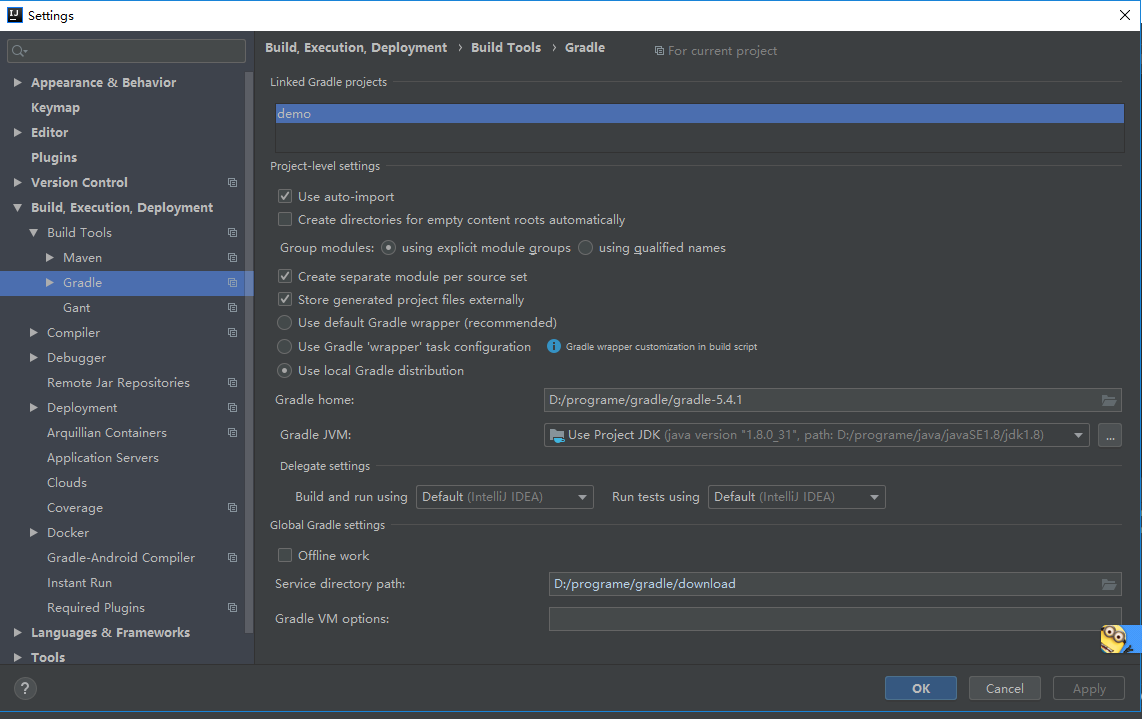The height and width of the screenshot is (719, 1142).
Task: Open Plugins settings page
Action: [x=54, y=157]
